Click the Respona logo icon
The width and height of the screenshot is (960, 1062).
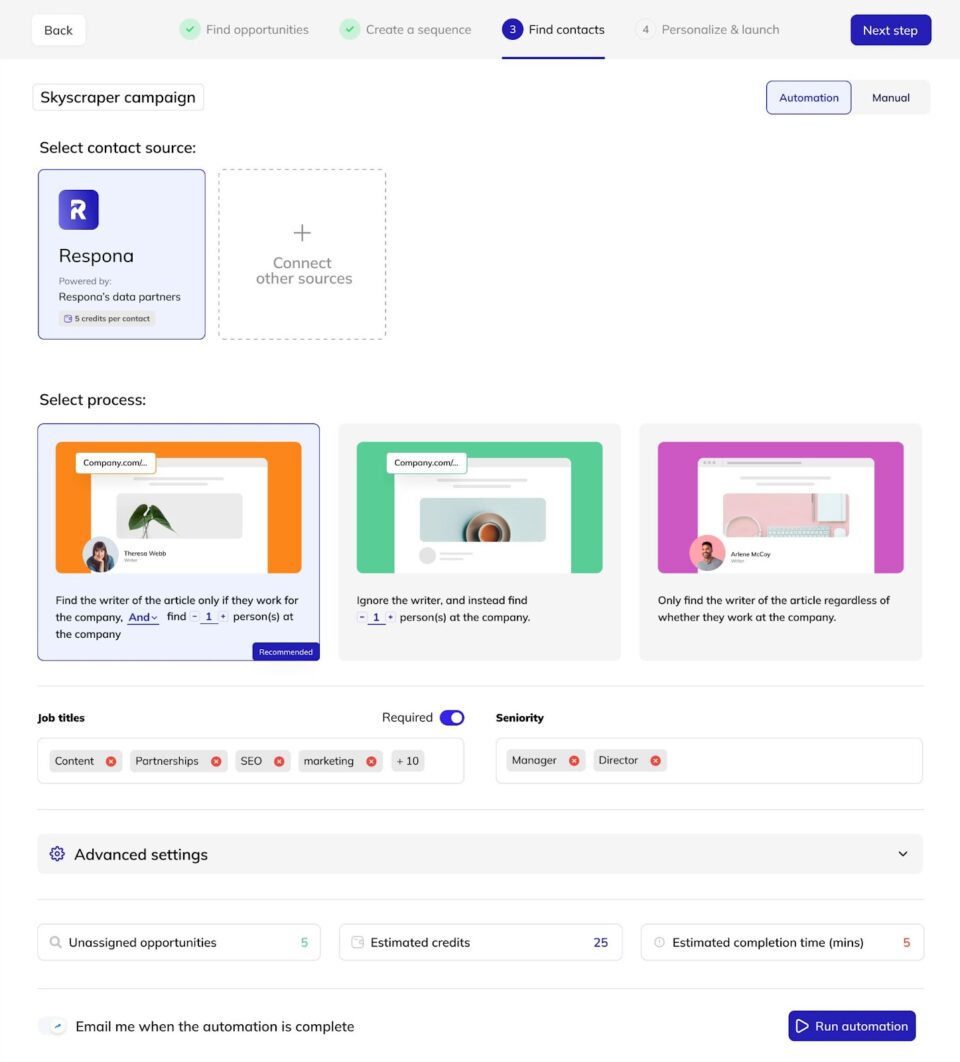pyautogui.click(x=78, y=209)
